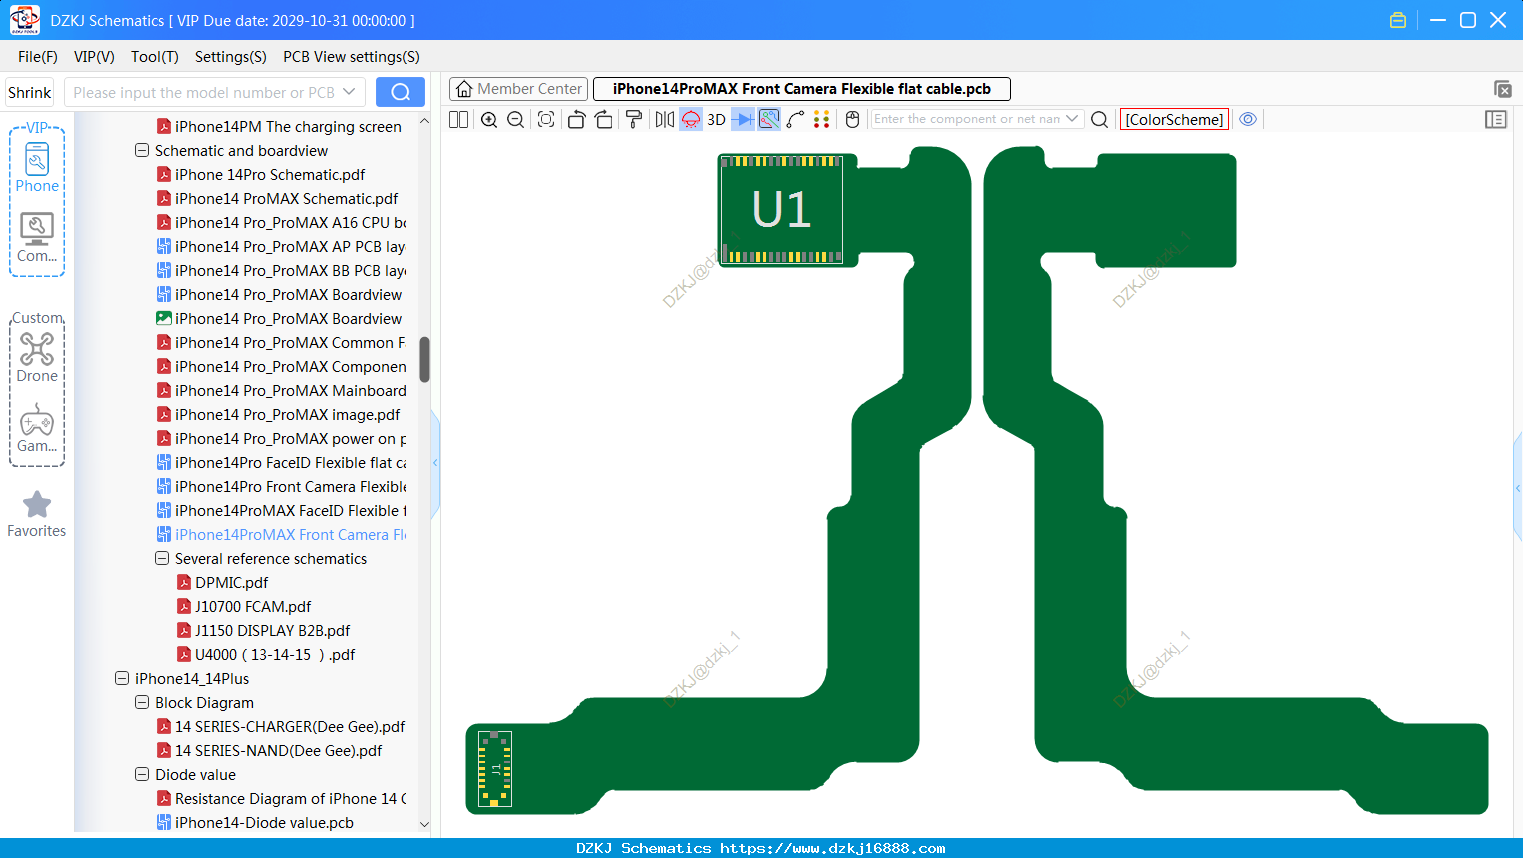The image size is (1523, 858).
Task: Toggle the diode symbol tool
Action: pyautogui.click(x=743, y=119)
